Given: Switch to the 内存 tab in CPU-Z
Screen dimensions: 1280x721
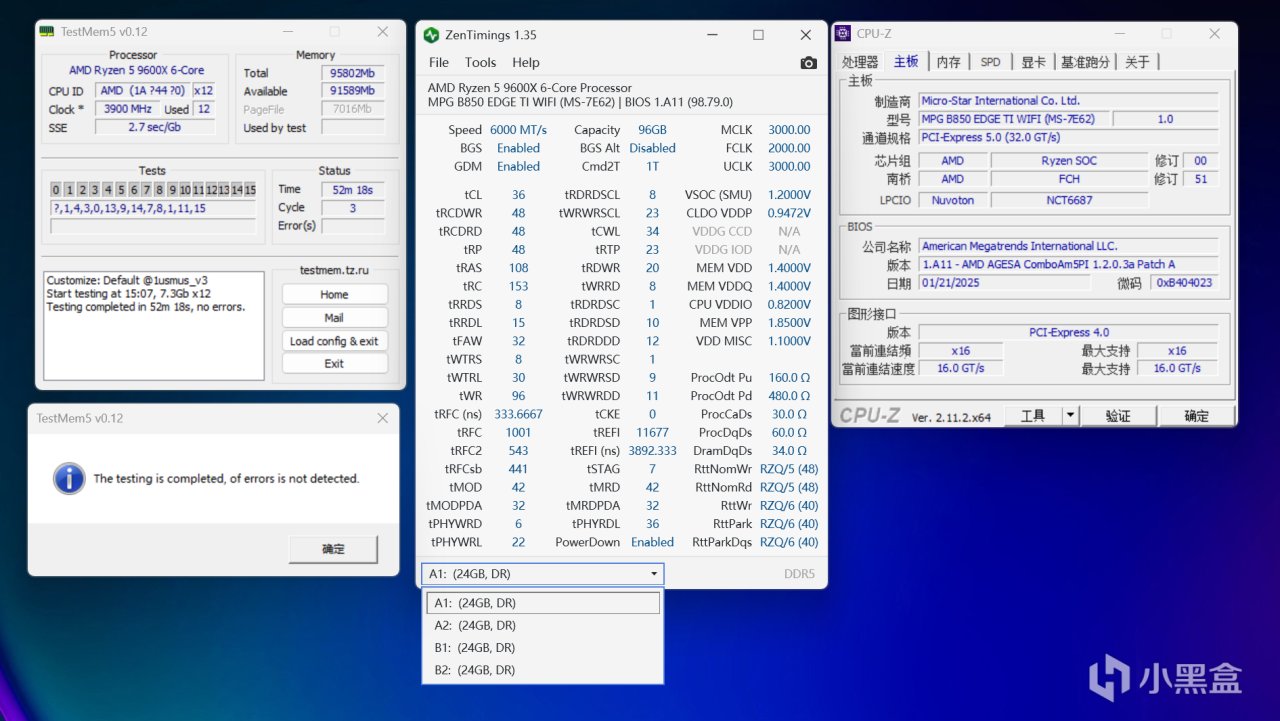Looking at the screenshot, I should point(948,62).
